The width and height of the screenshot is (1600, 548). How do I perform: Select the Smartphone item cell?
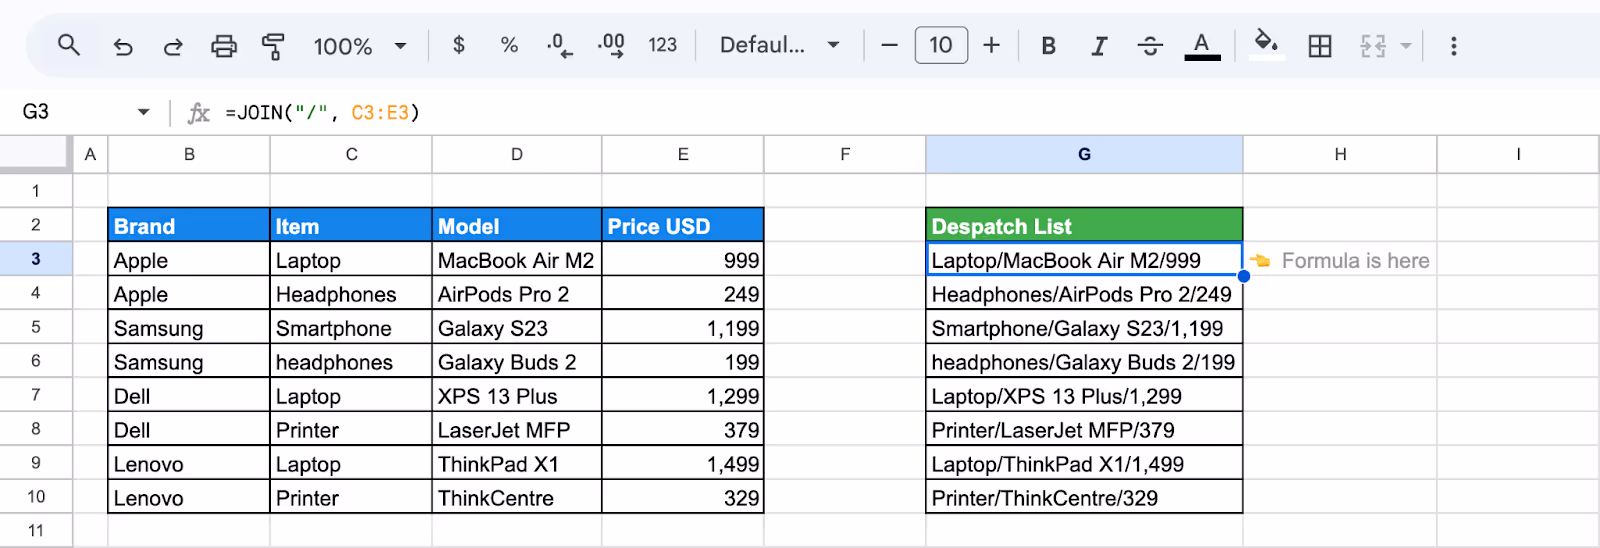(351, 328)
